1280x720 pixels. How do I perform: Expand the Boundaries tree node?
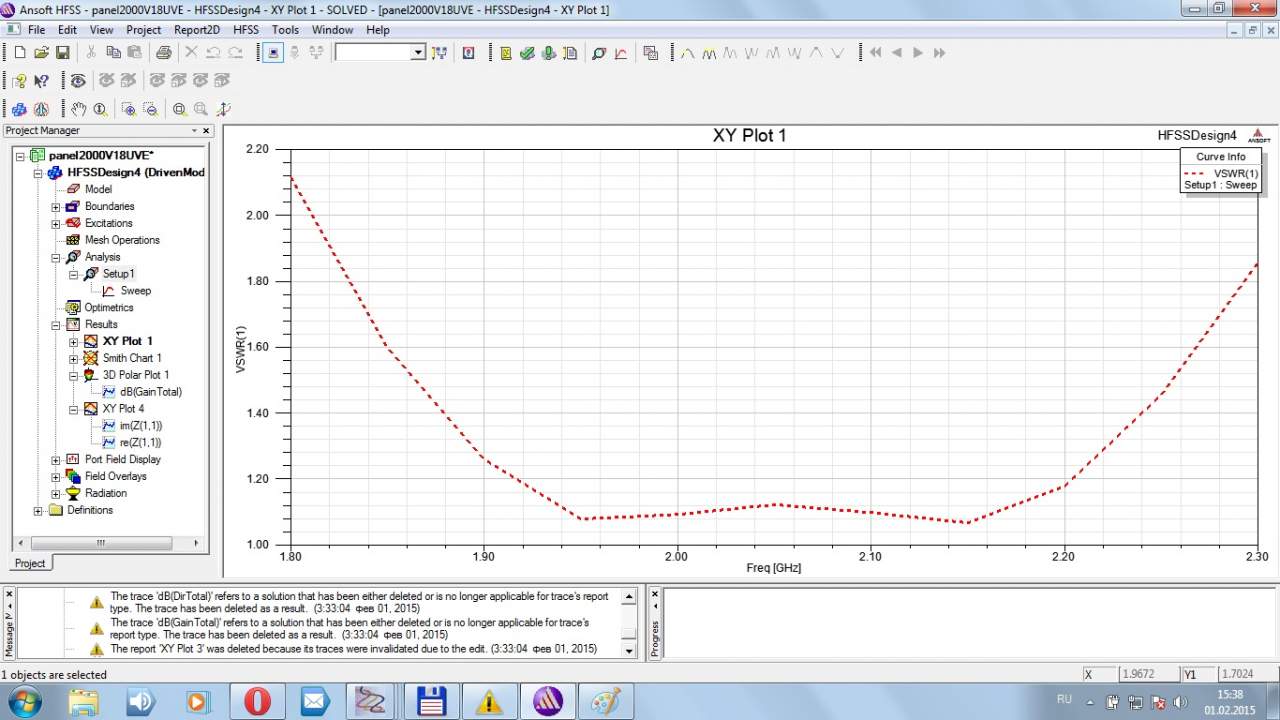pos(56,207)
